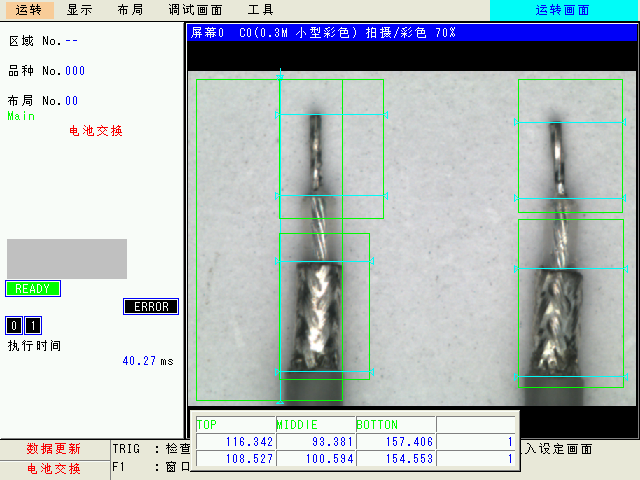Click the indicator box labeled 1
The height and width of the screenshot is (480, 640).
point(33,326)
